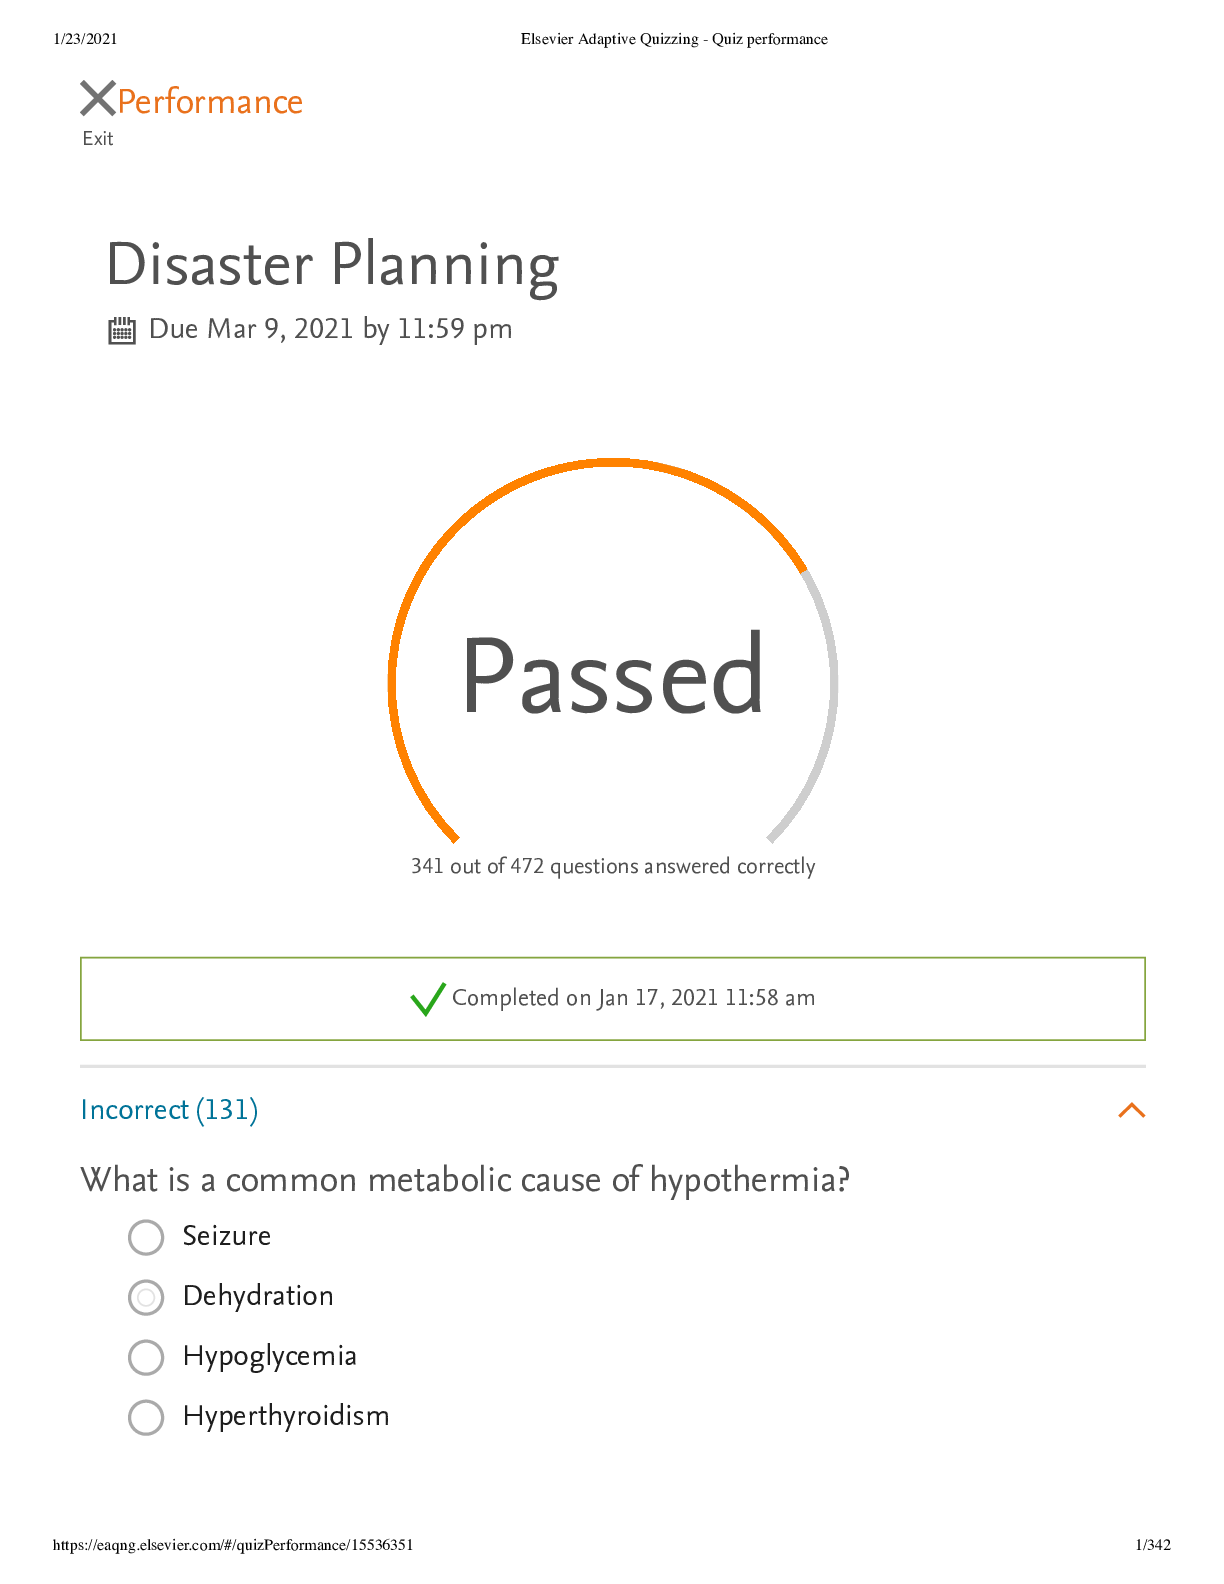This screenshot has width=1224, height=1584.
Task: Select the Dehydration radio option
Action: [x=146, y=1297]
